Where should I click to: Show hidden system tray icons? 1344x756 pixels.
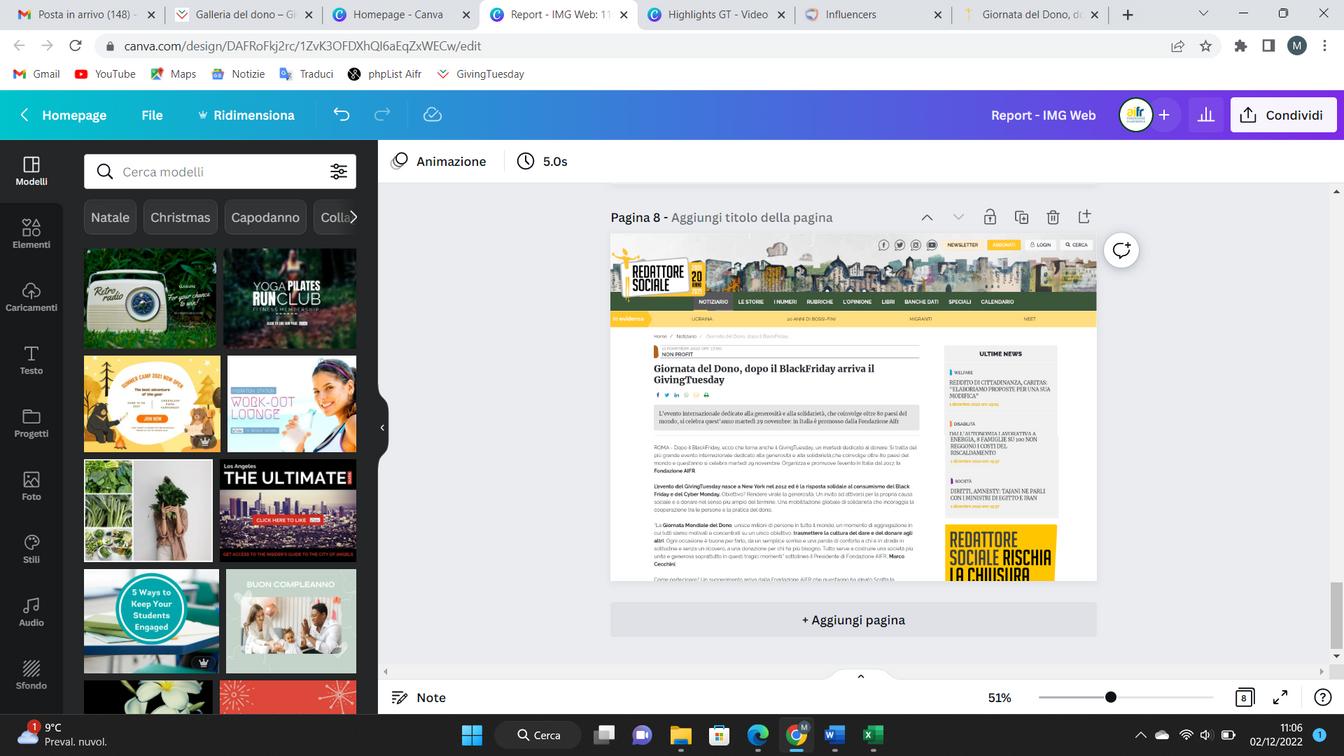pos(1139,735)
